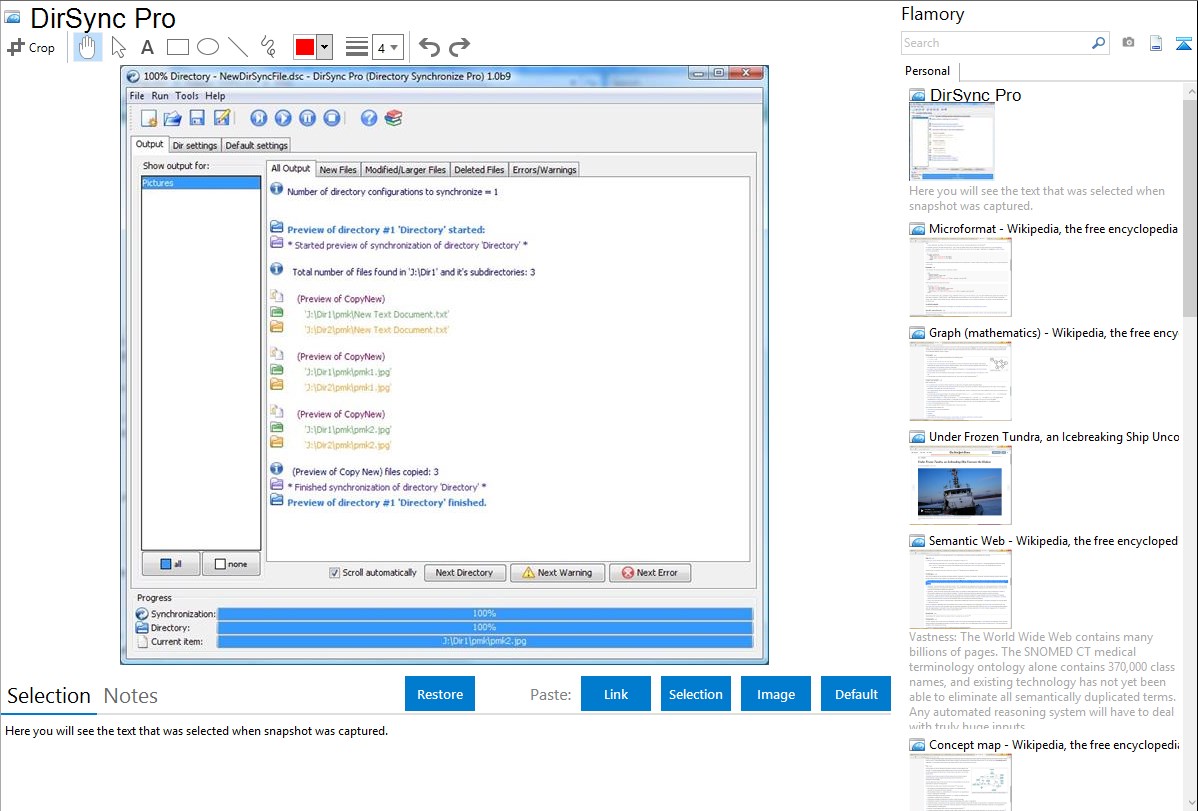Click the document page icon near search
This screenshot has height=811, width=1198.
pos(1156,43)
